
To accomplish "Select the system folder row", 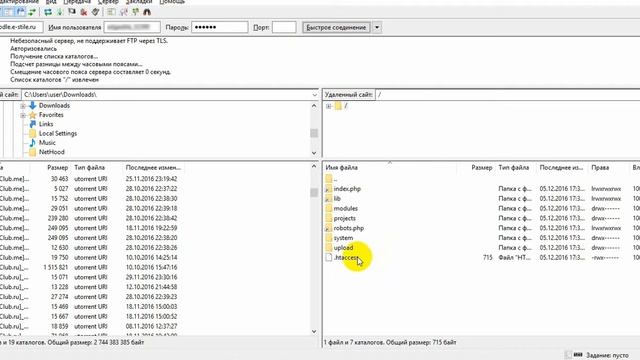I will (x=482, y=238).
